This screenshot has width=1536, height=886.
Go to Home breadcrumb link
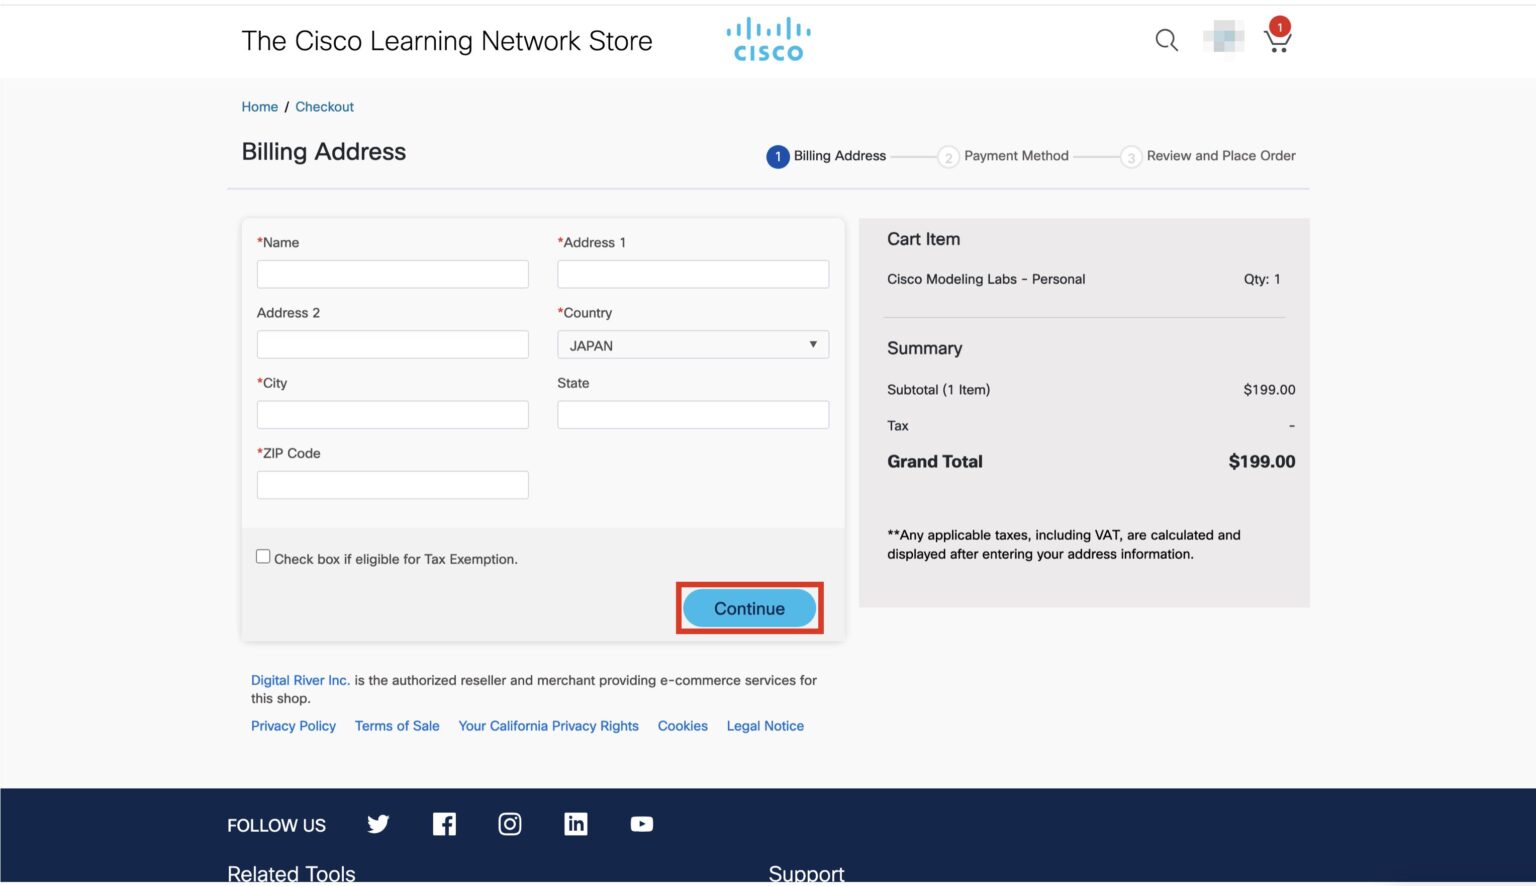pyautogui.click(x=260, y=107)
